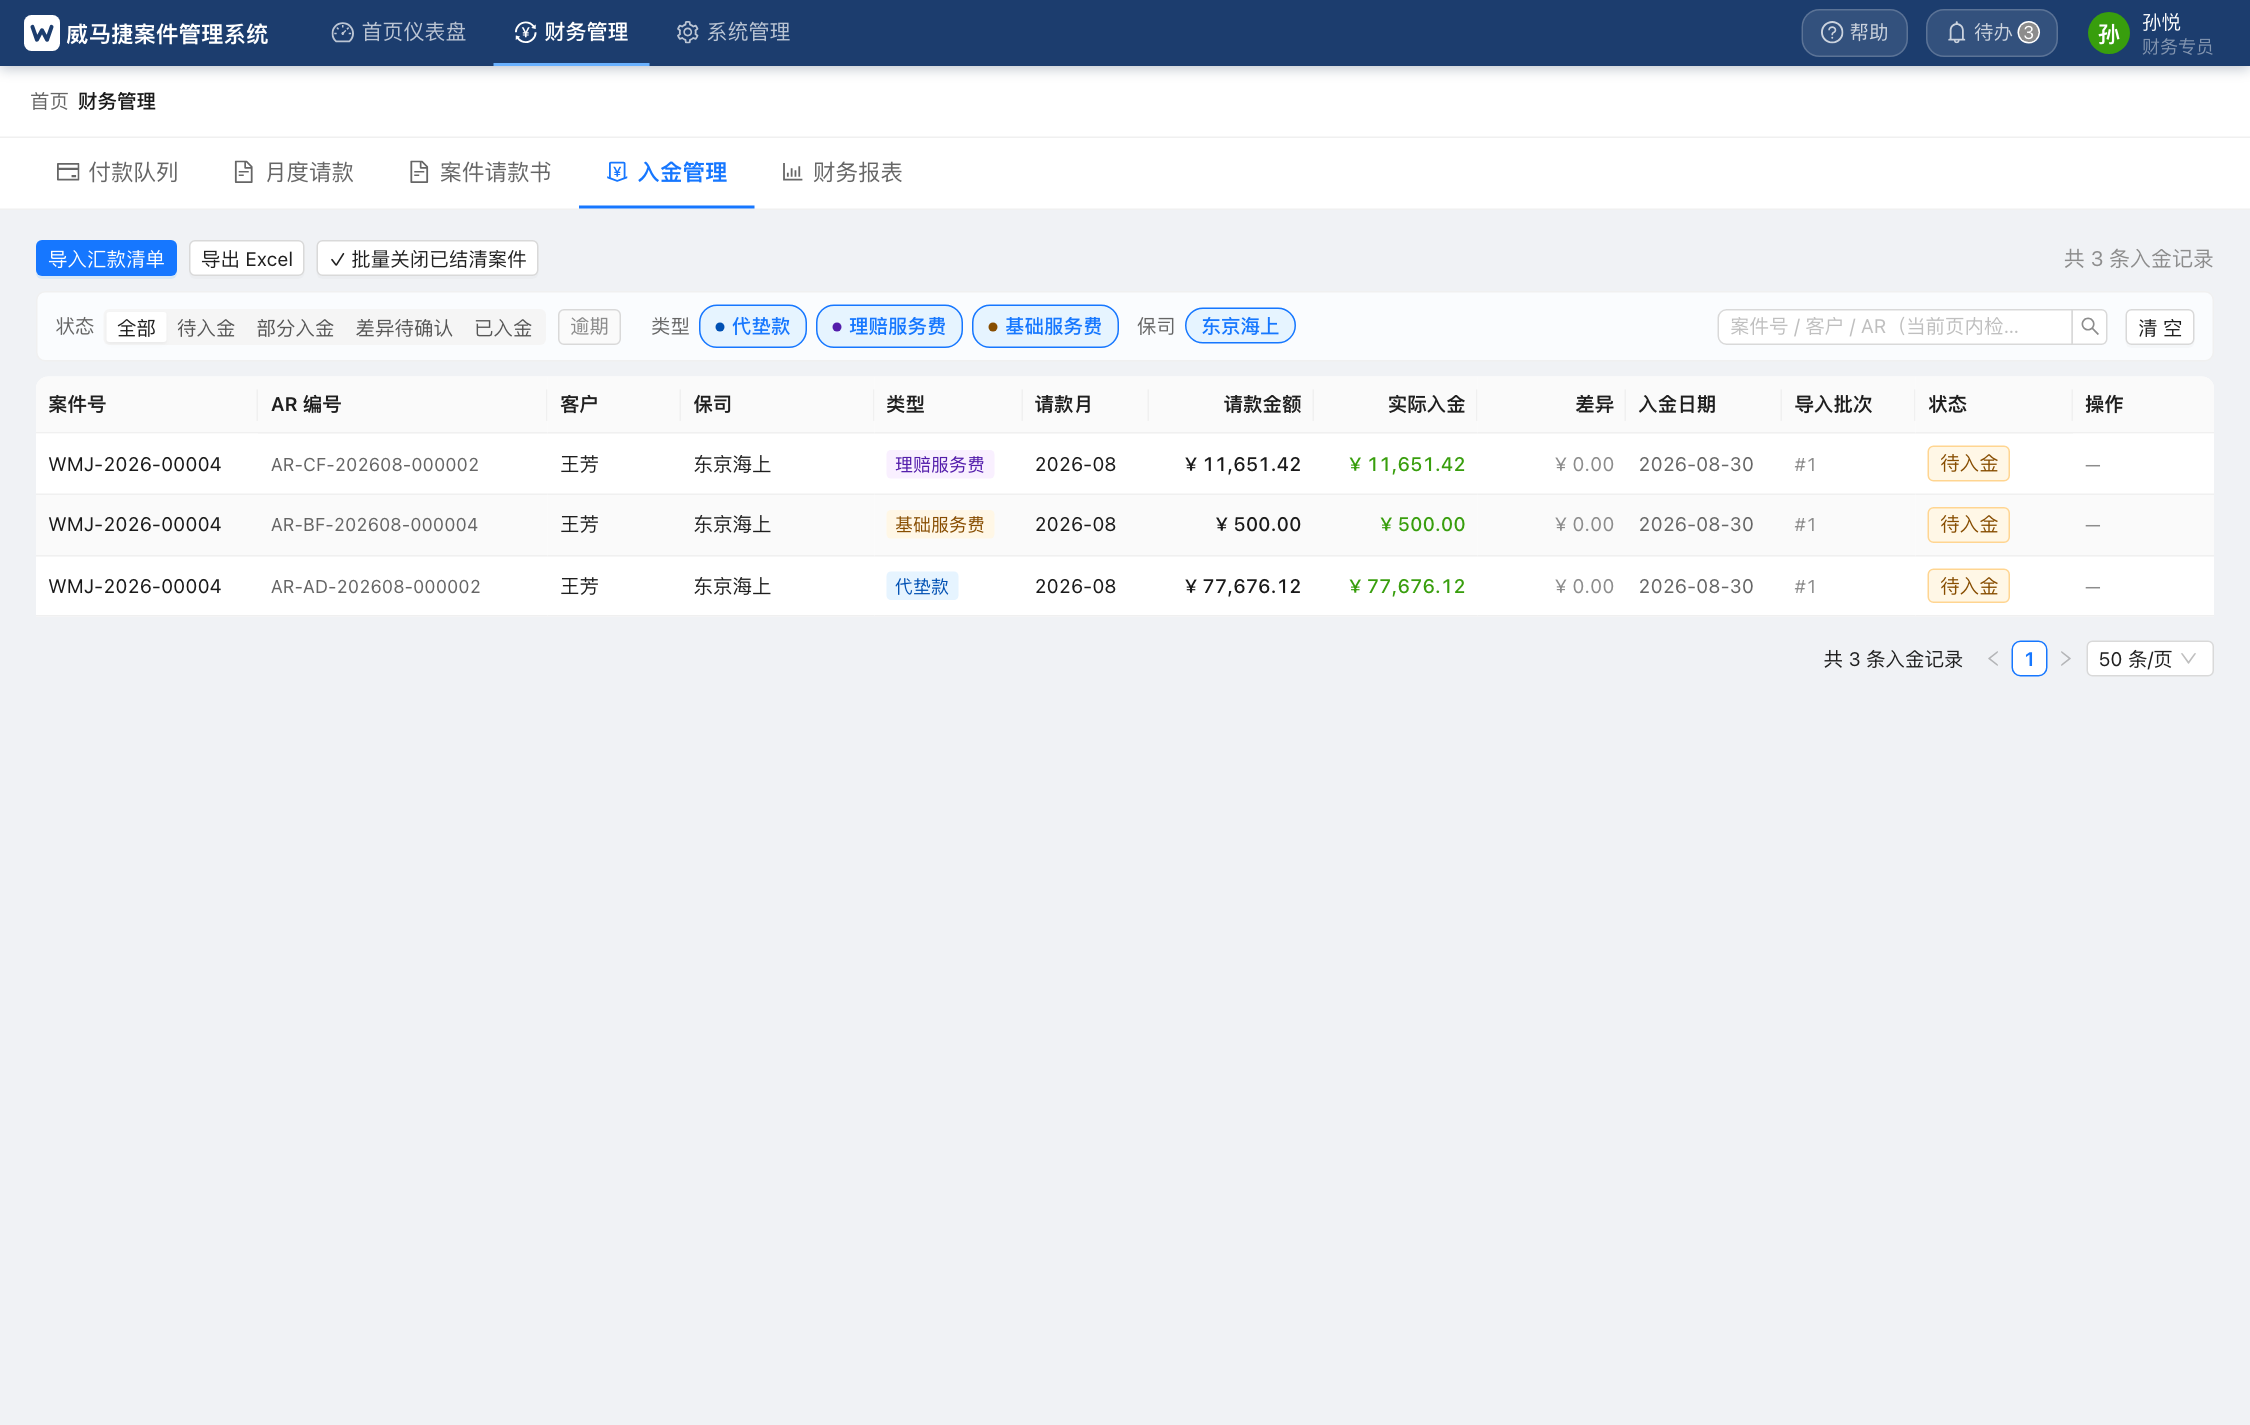This screenshot has width=2250, height=1425.
Task: Click 待入金 status of ¥11,651.42 row
Action: (x=1968, y=464)
